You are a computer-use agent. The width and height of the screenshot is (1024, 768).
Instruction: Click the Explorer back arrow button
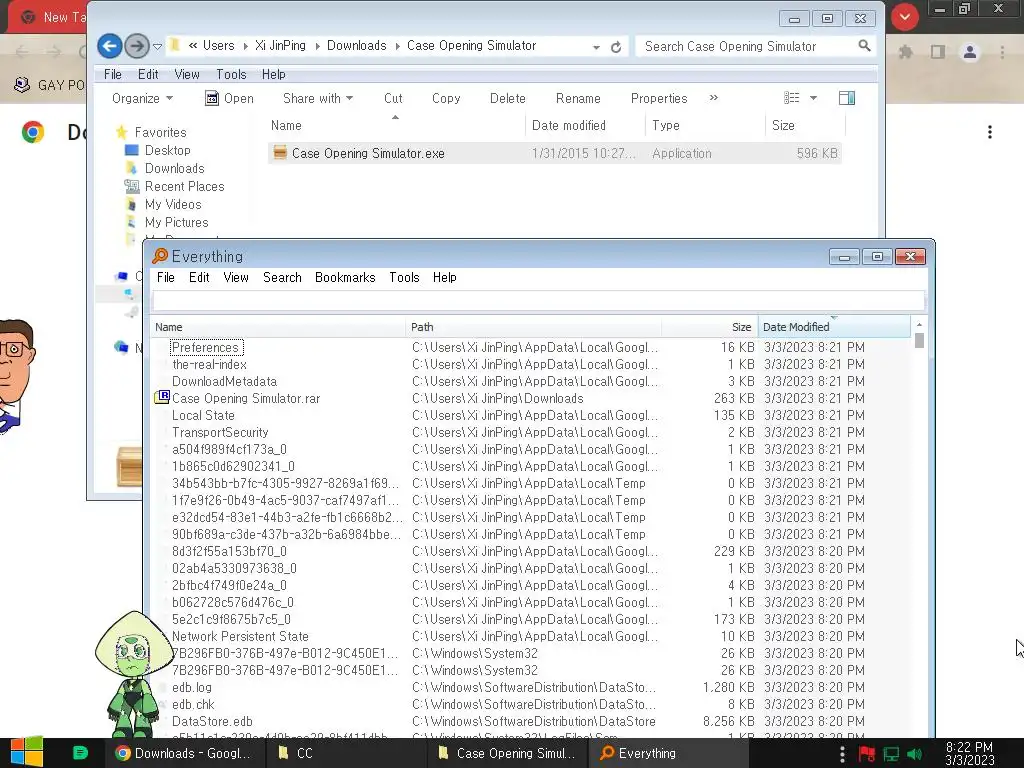pyautogui.click(x=110, y=46)
